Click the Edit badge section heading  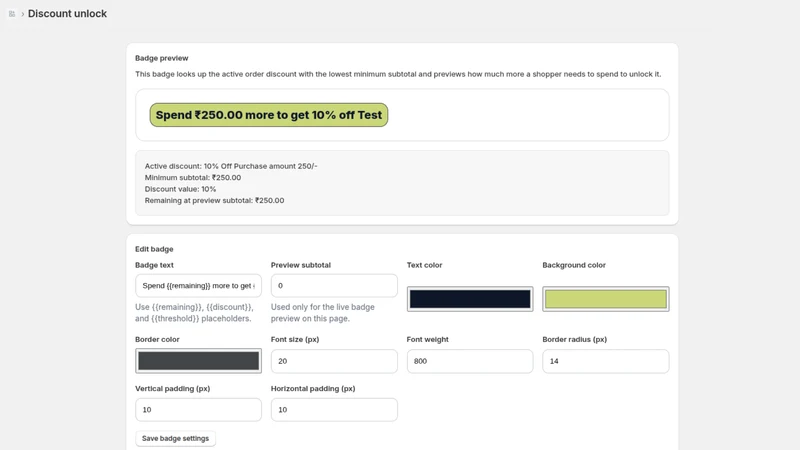[x=154, y=249]
